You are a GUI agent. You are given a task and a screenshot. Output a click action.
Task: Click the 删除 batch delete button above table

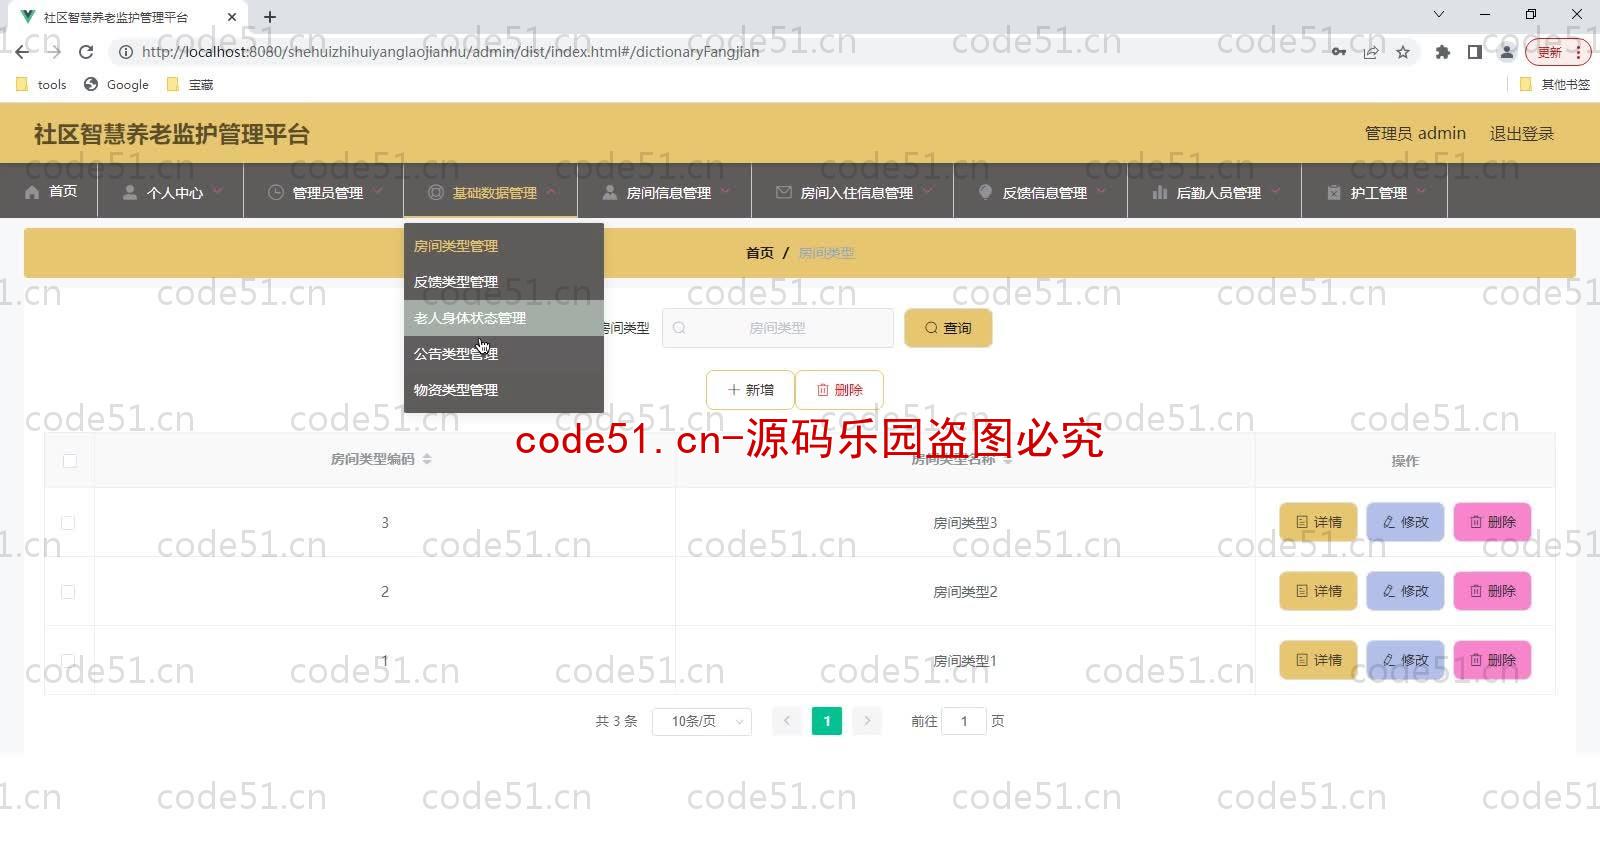pos(839,390)
